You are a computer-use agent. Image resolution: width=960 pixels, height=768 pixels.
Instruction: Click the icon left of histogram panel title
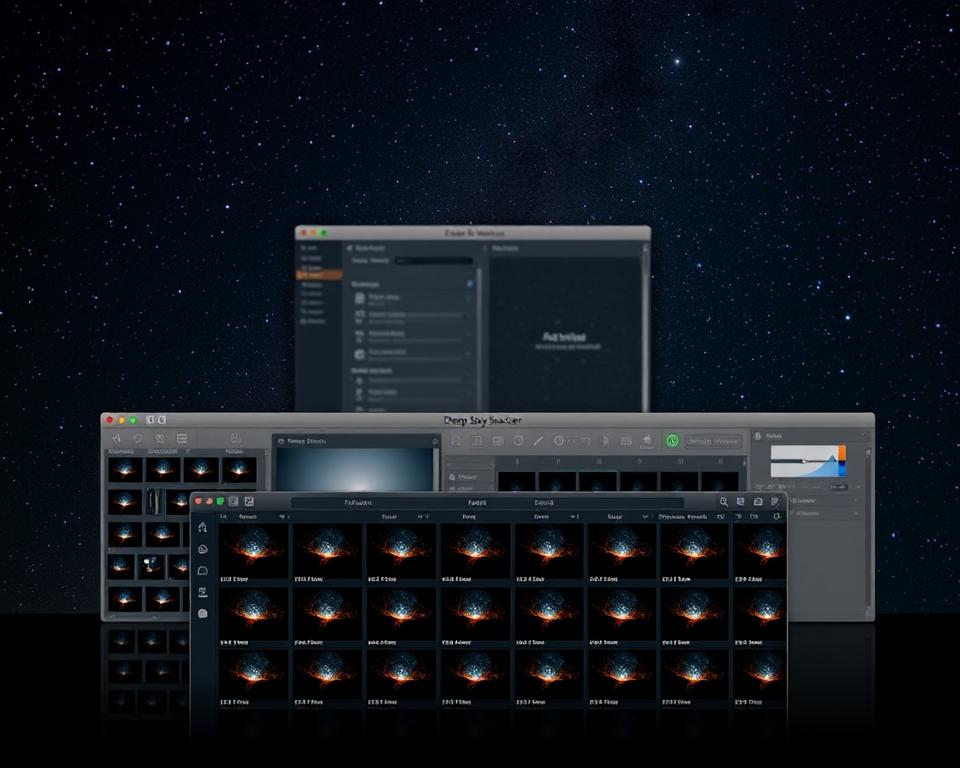(x=758, y=435)
